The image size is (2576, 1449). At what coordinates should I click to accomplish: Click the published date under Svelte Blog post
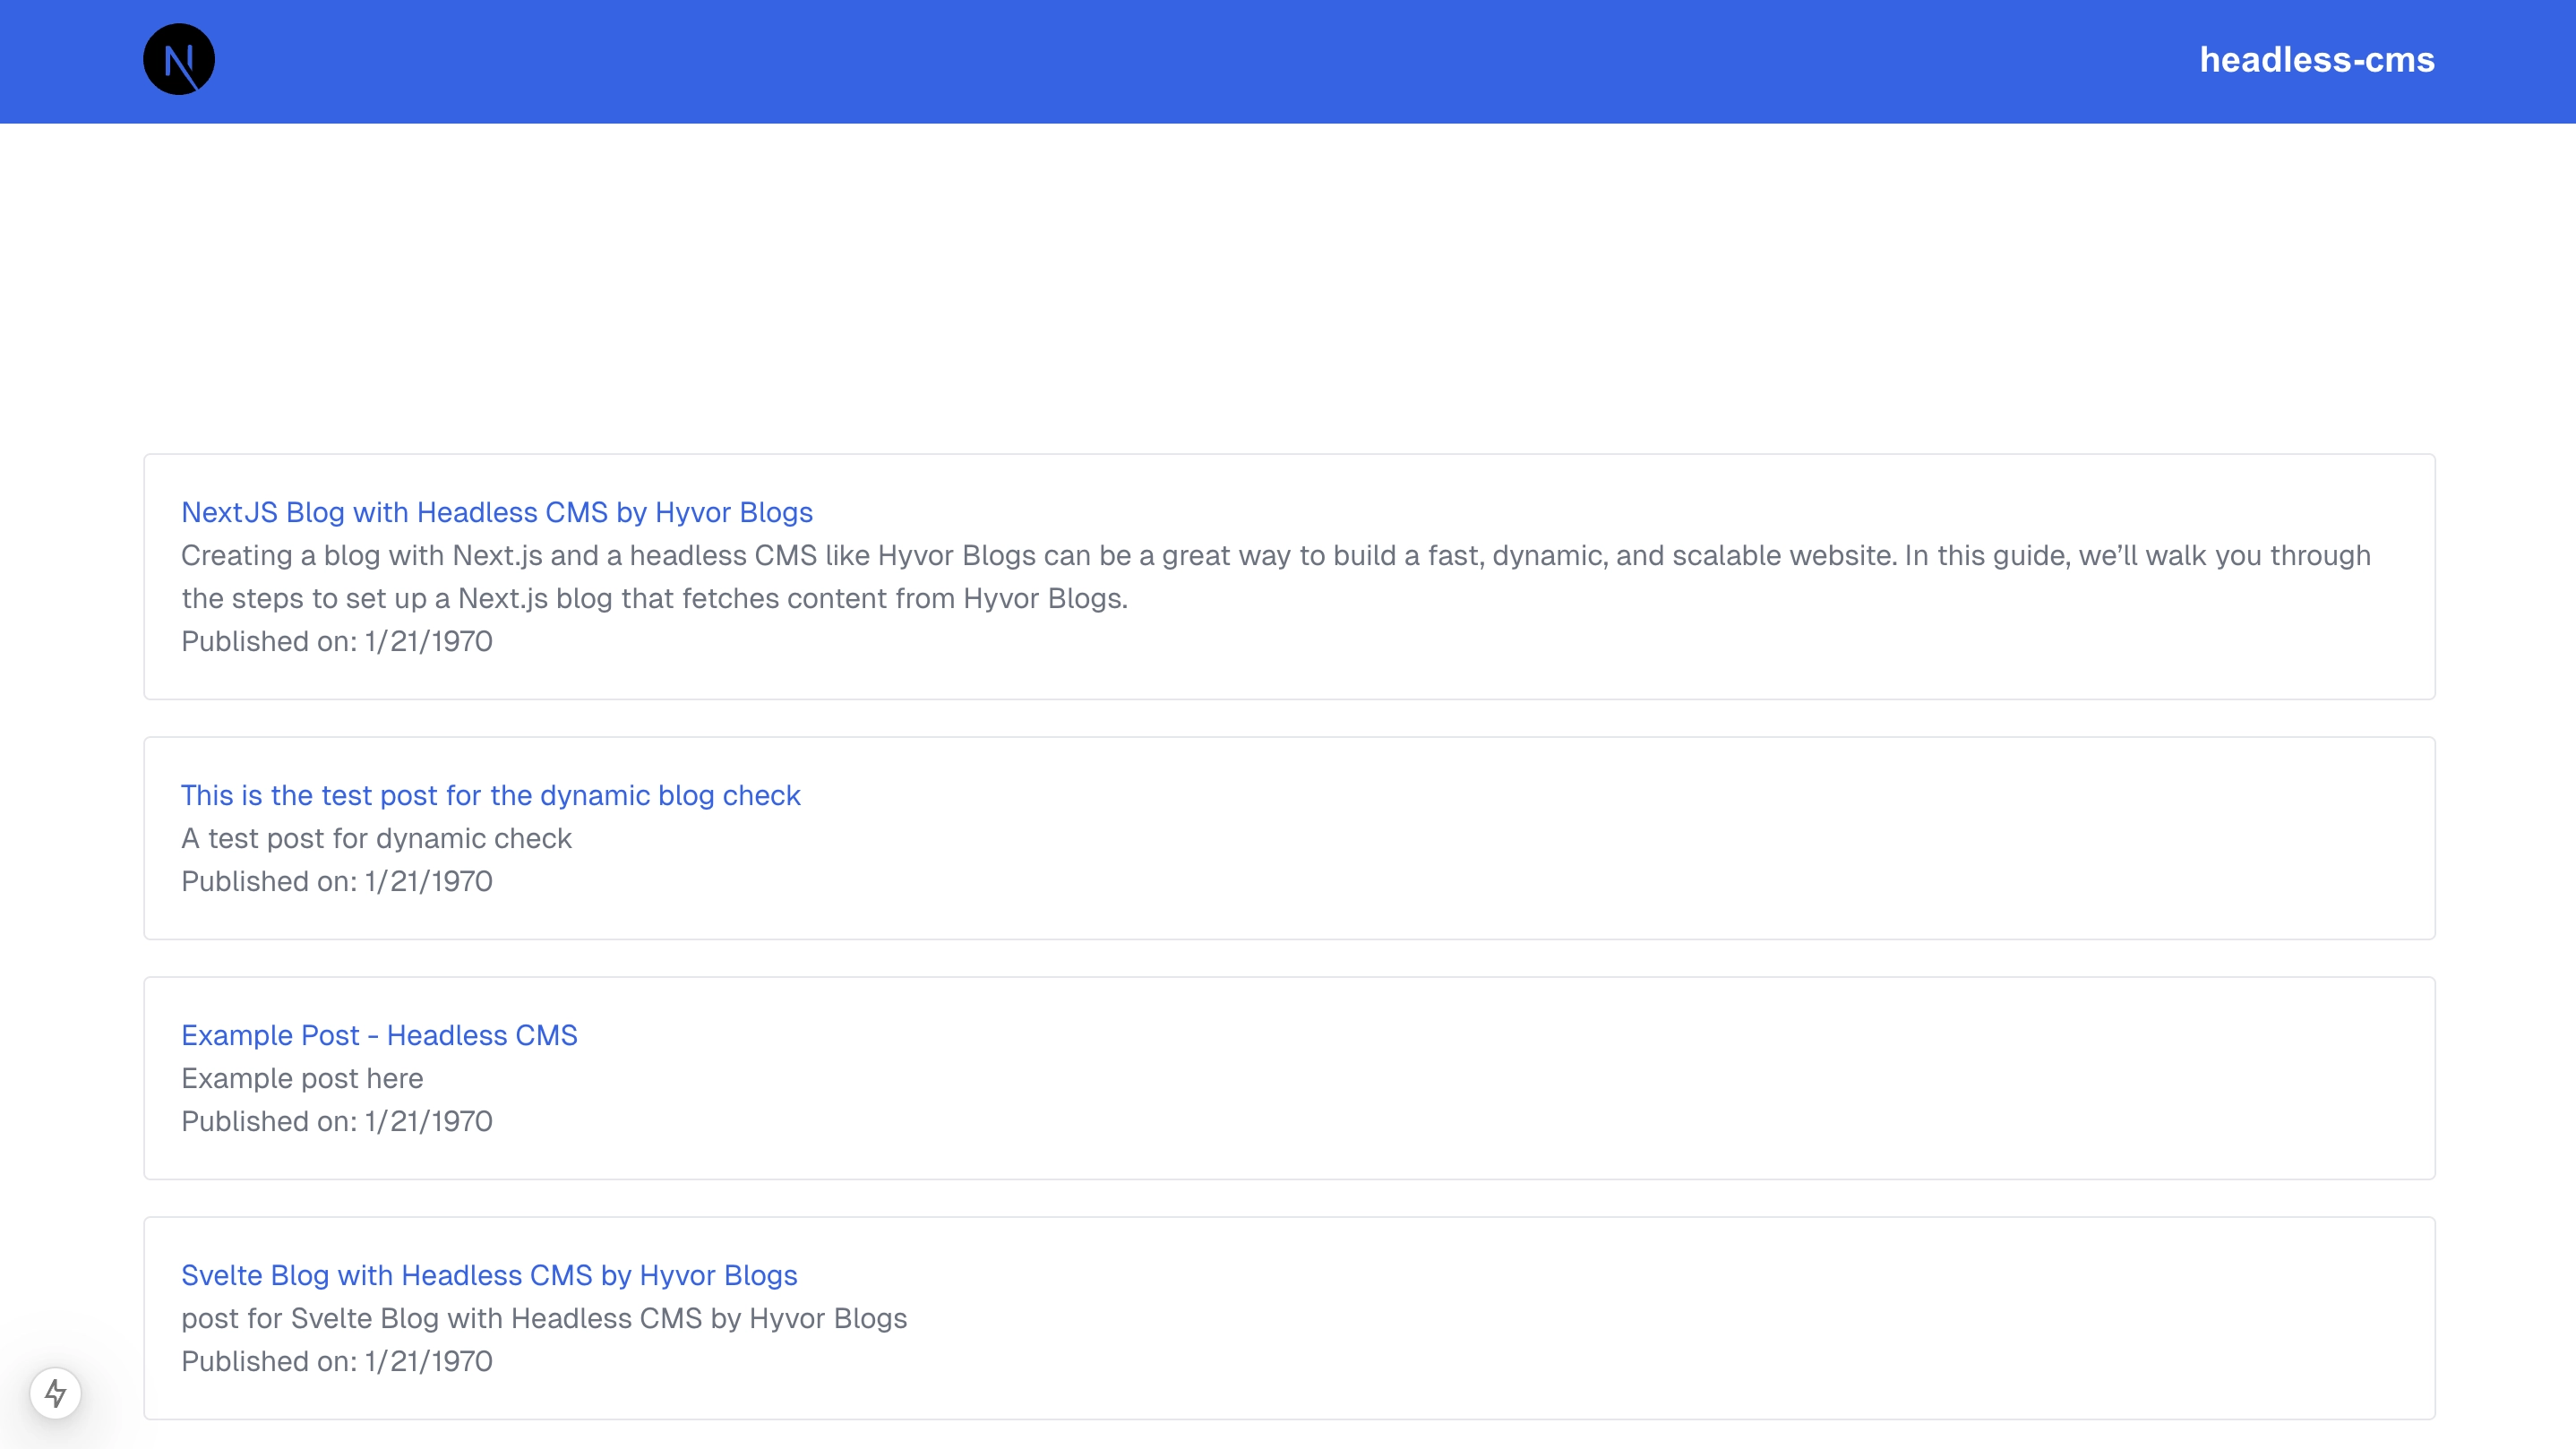(x=337, y=1361)
